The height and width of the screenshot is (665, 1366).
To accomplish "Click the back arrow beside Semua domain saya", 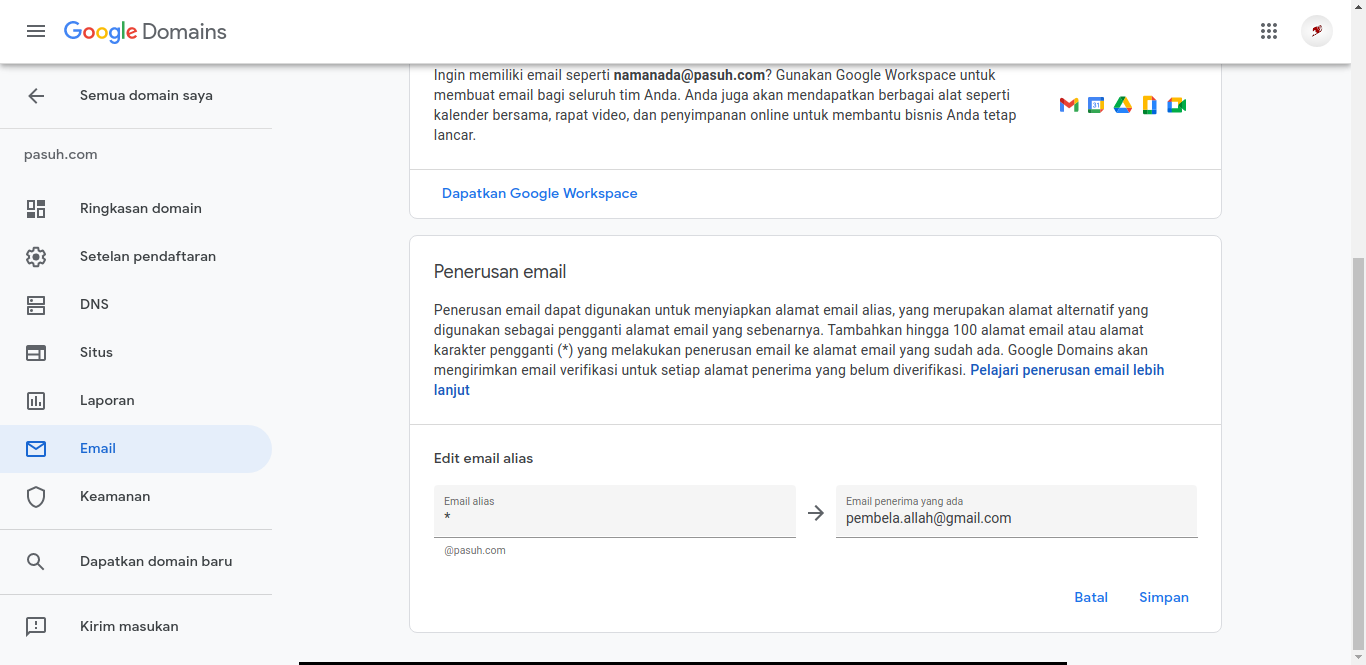I will (36, 96).
